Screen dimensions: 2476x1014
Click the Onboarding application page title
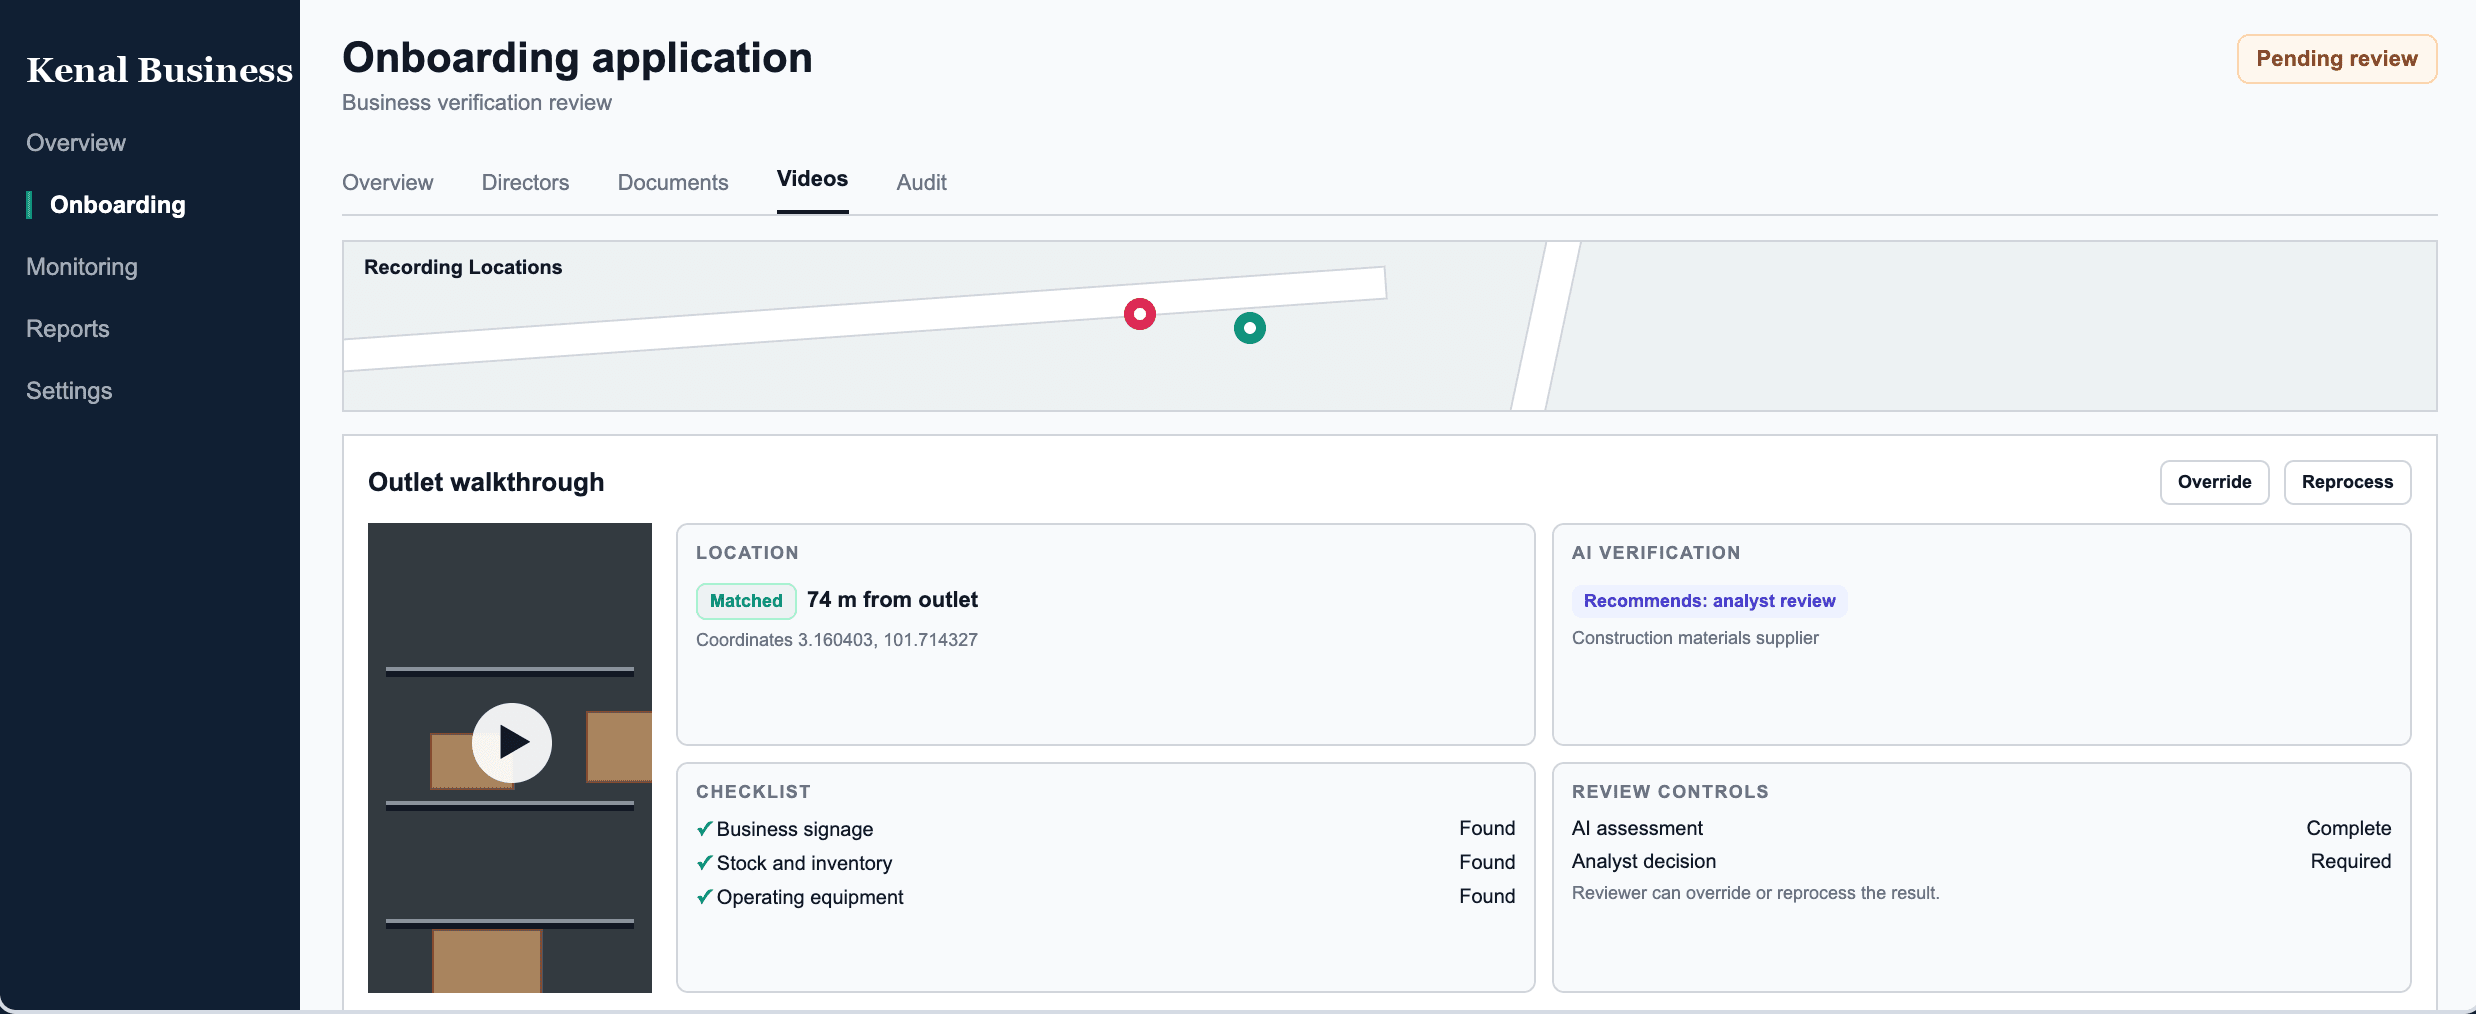point(577,58)
